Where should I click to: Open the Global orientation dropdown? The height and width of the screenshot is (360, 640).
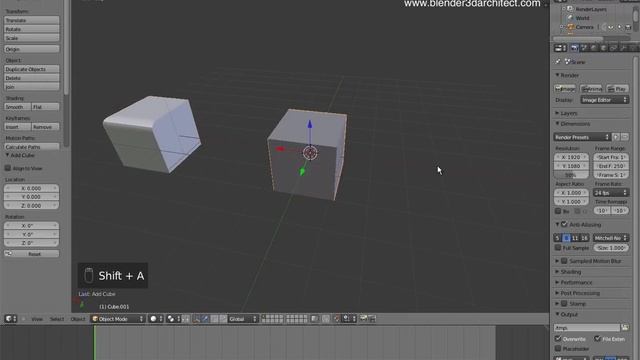point(243,319)
